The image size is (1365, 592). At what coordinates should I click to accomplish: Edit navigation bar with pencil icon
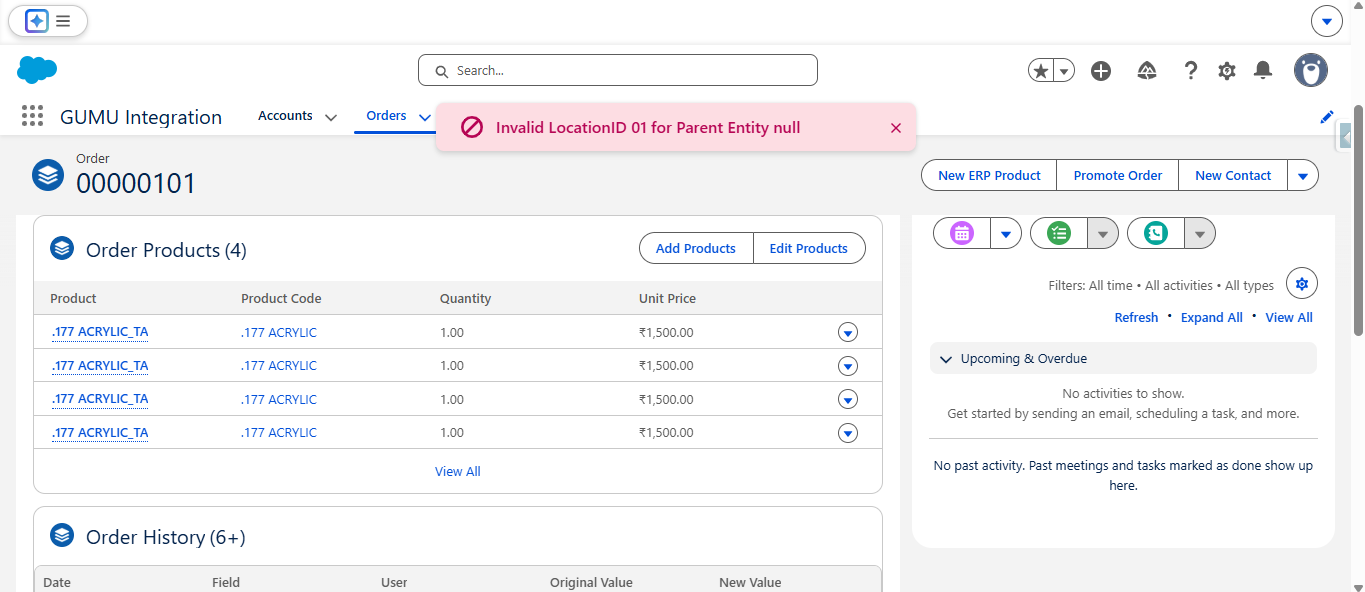click(x=1327, y=117)
